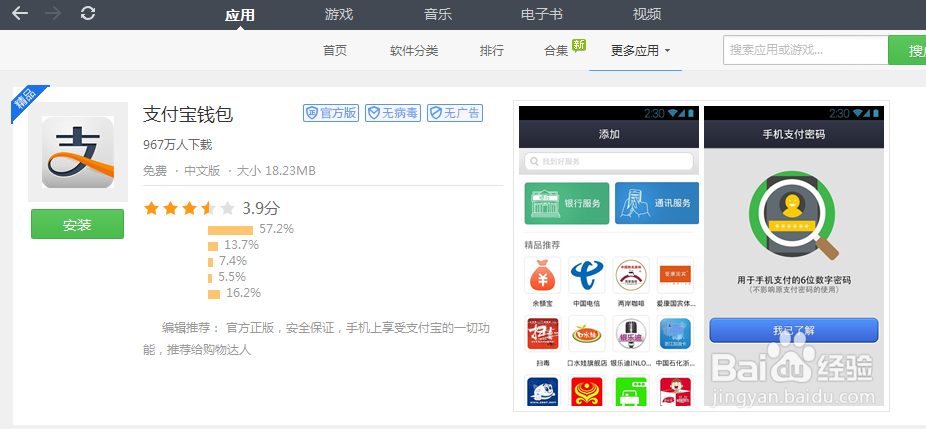Click the forward arrow navigation icon
Image resolution: width=926 pixels, height=429 pixels.
point(53,13)
